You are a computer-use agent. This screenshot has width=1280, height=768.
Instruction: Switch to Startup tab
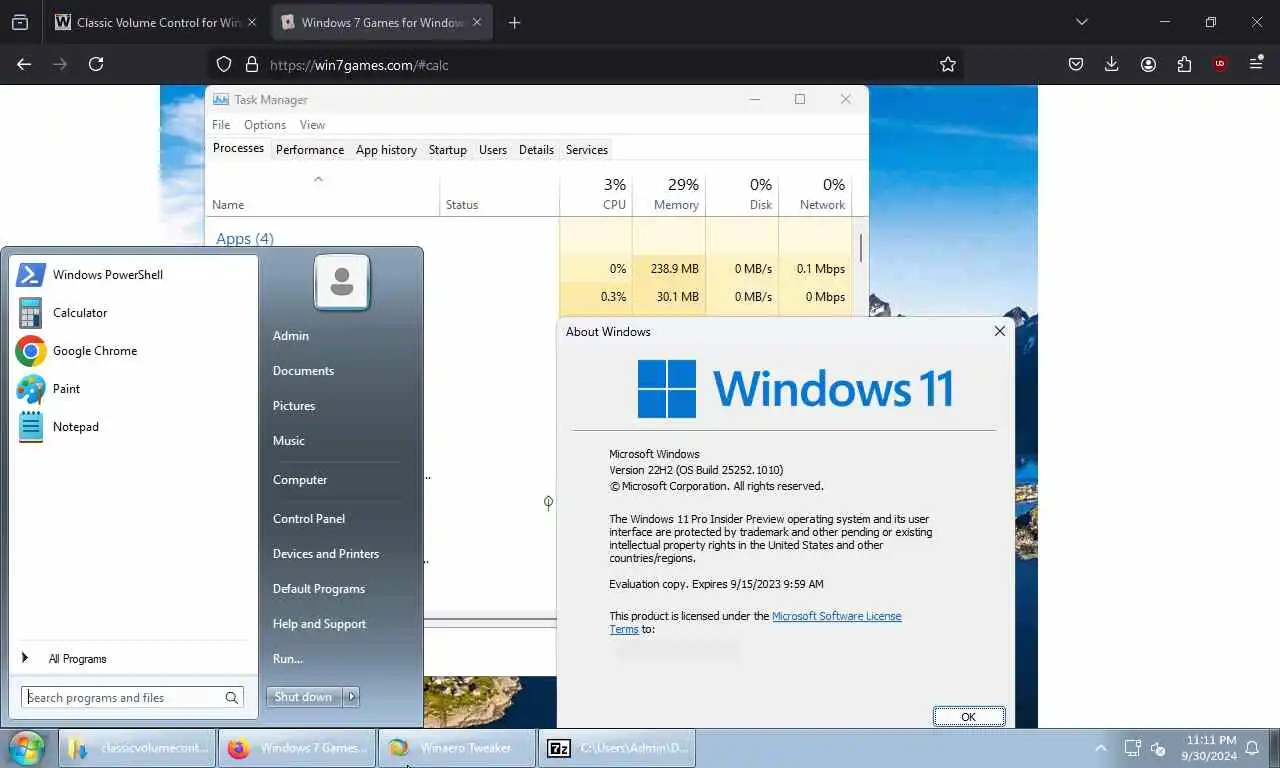pyautogui.click(x=448, y=150)
